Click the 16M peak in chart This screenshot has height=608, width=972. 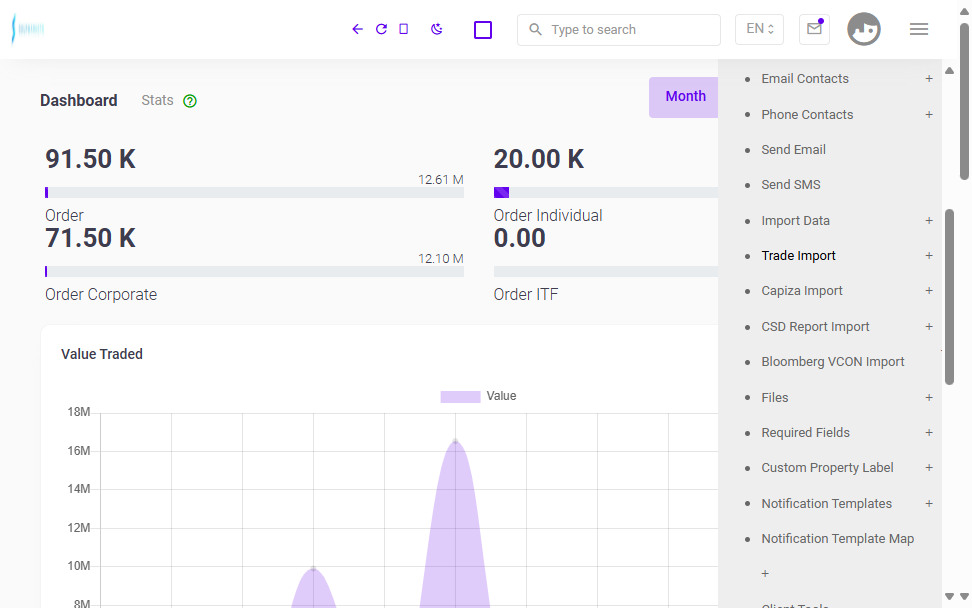pos(456,441)
